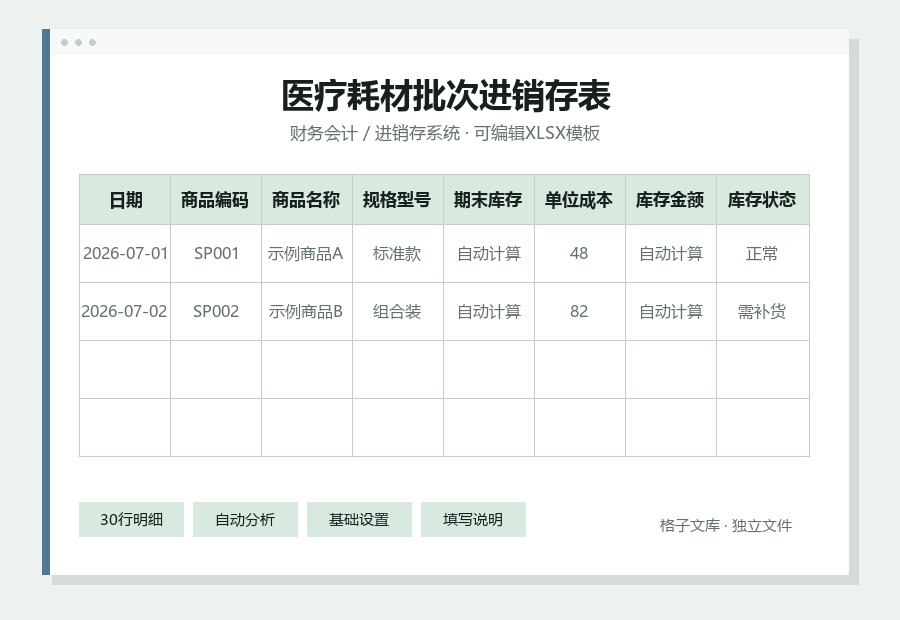Viewport: 900px width, 620px height.
Task: Click the 标准款 specification cell
Action: (398, 254)
